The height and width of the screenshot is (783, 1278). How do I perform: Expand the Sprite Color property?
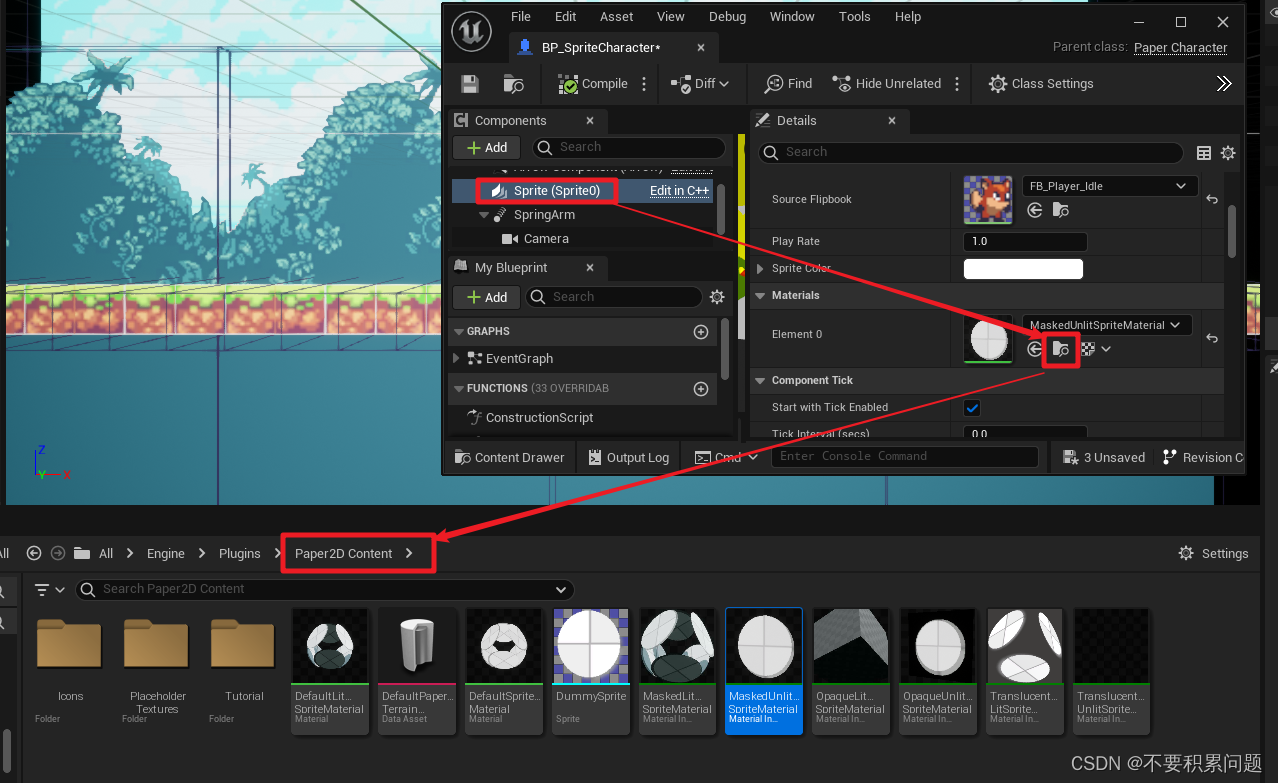click(x=761, y=269)
